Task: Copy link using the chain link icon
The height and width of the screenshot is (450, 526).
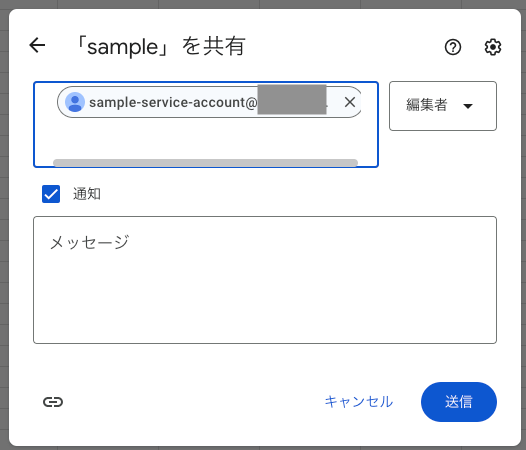Action: [x=53, y=402]
